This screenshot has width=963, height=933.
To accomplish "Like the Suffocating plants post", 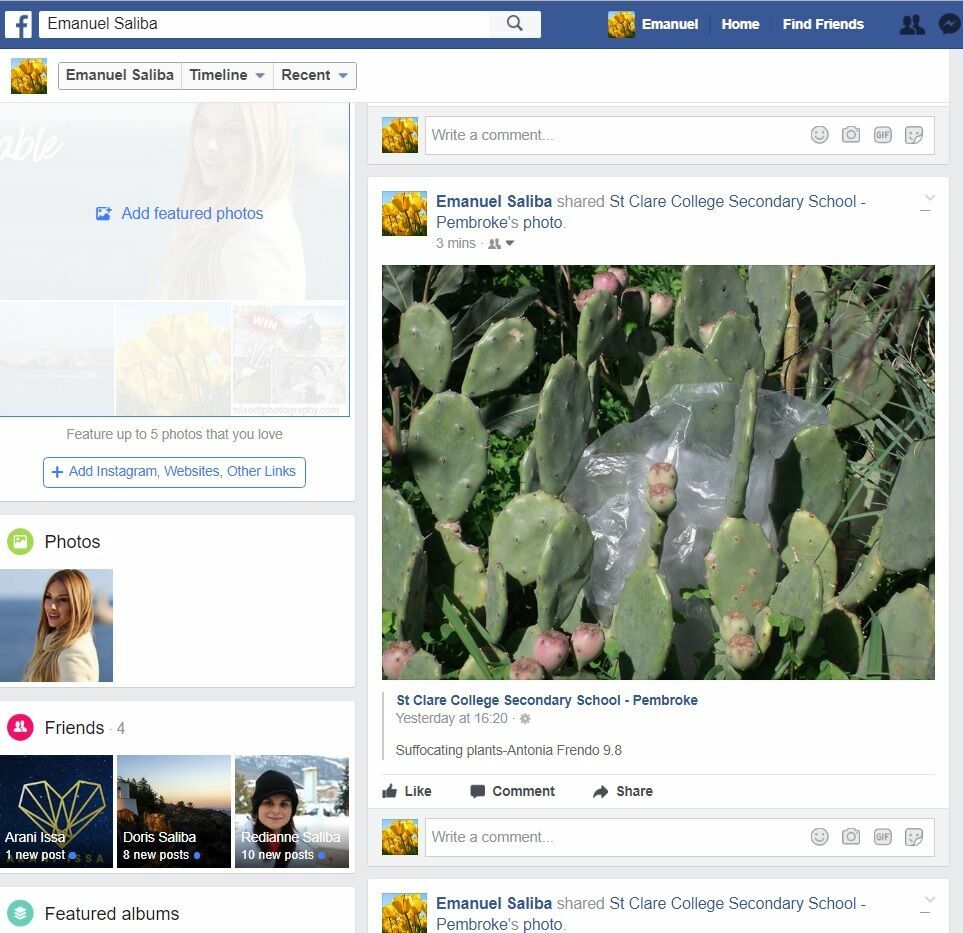I will coord(407,791).
